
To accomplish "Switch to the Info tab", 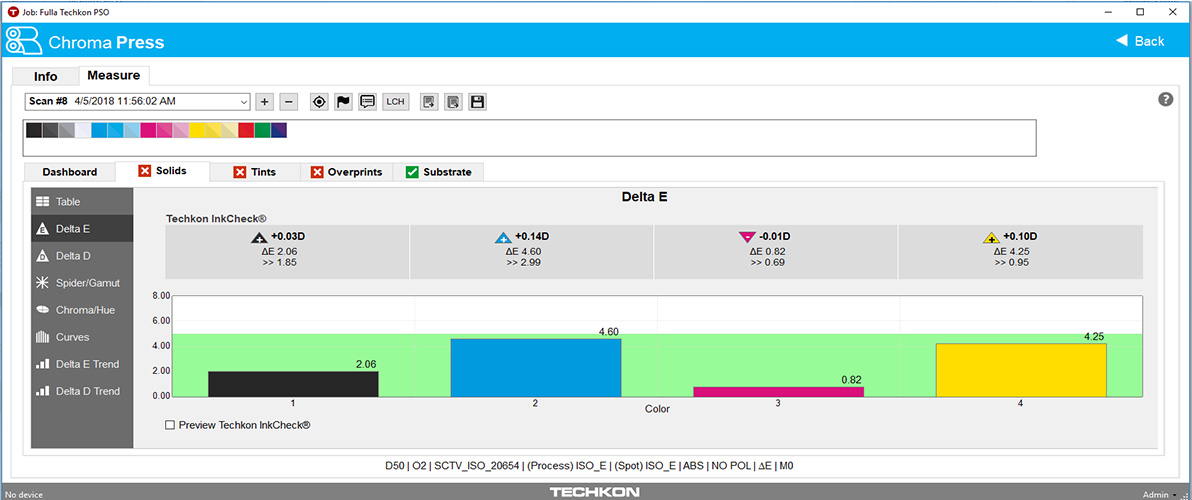I will point(46,77).
